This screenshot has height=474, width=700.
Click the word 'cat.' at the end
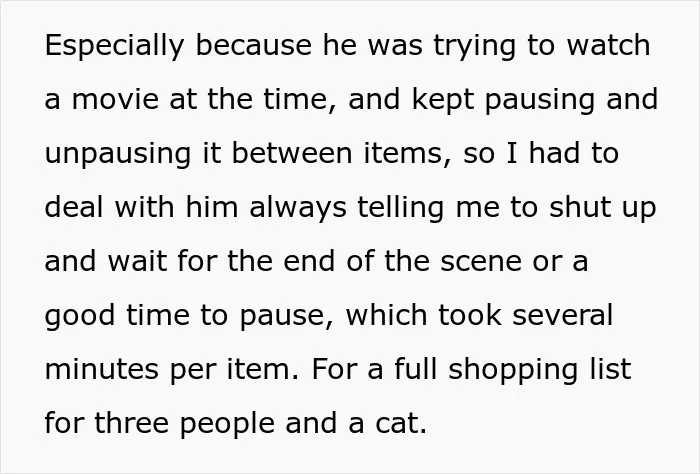[x=401, y=424]
